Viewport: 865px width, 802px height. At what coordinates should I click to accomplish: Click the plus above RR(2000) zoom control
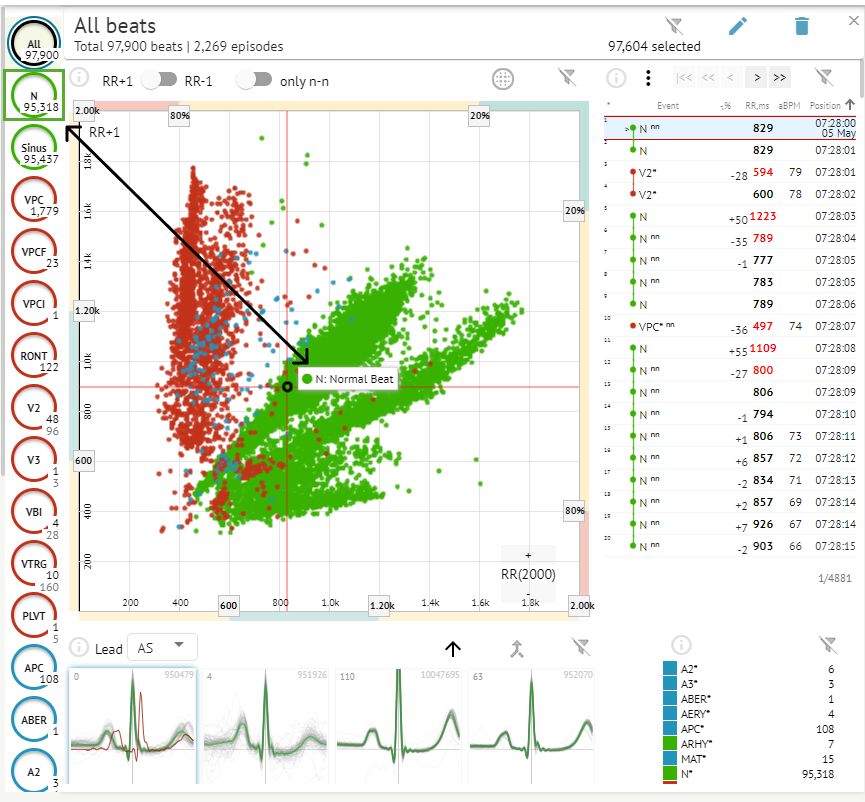[527, 554]
